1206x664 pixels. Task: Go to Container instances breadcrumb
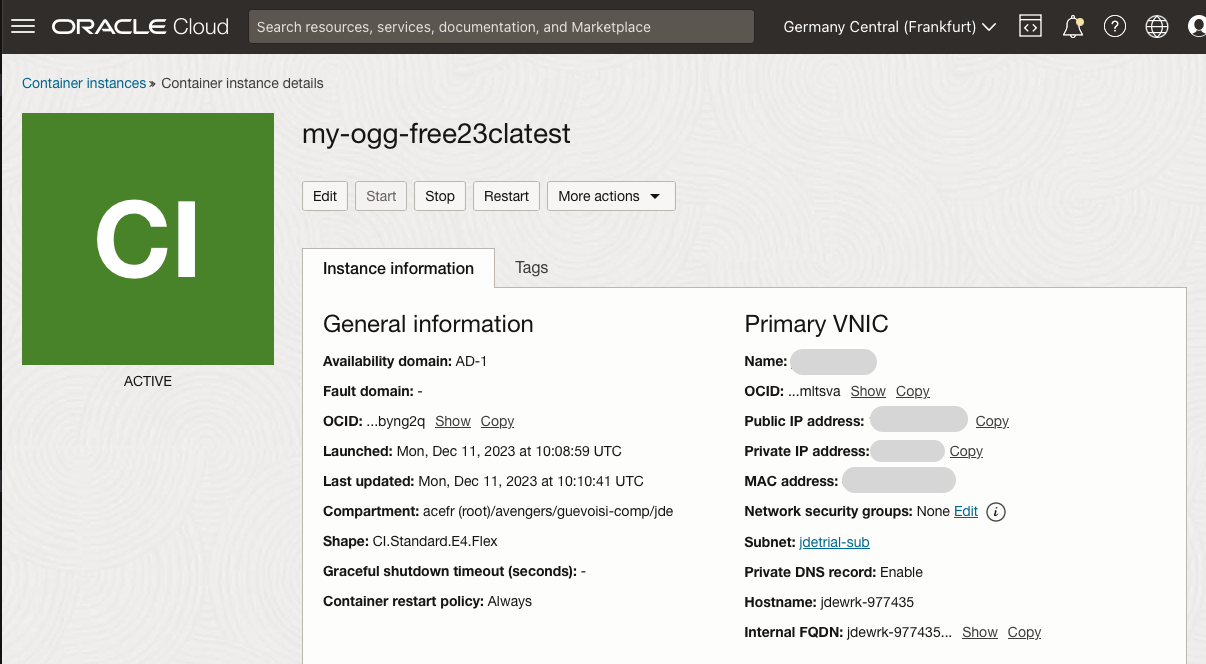[84, 83]
